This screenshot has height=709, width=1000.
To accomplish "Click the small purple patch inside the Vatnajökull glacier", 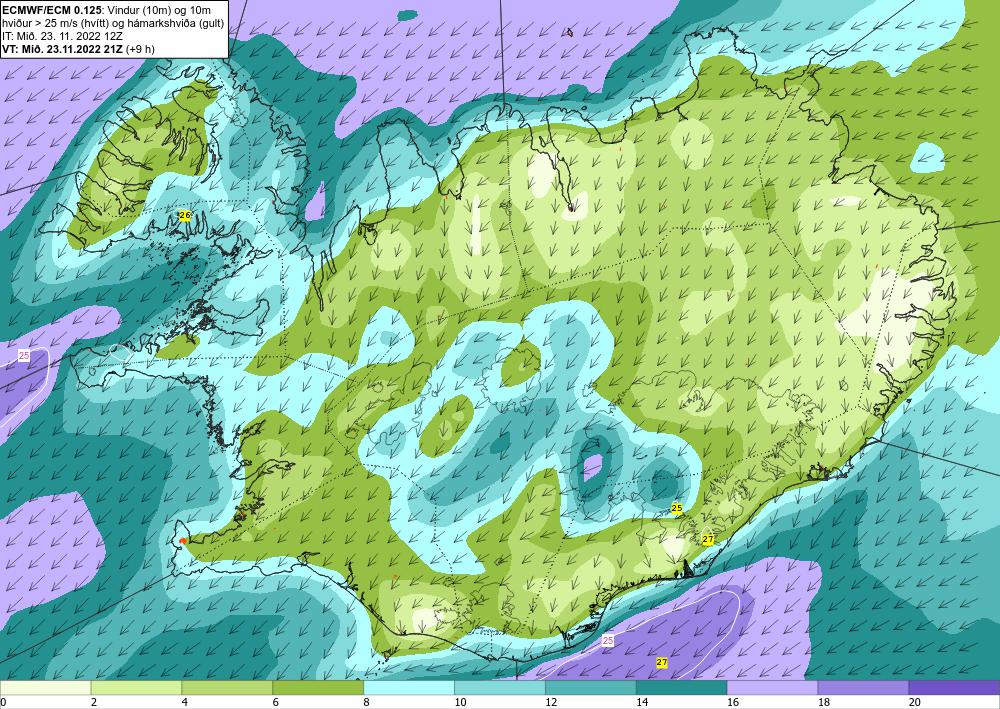I will tap(592, 467).
